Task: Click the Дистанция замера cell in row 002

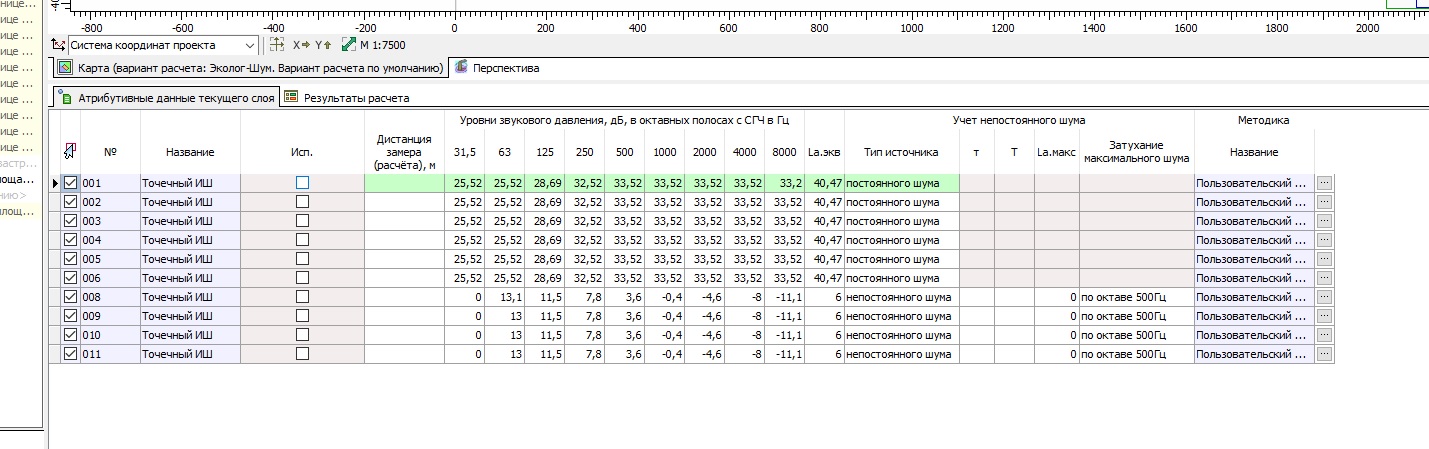Action: [x=405, y=202]
